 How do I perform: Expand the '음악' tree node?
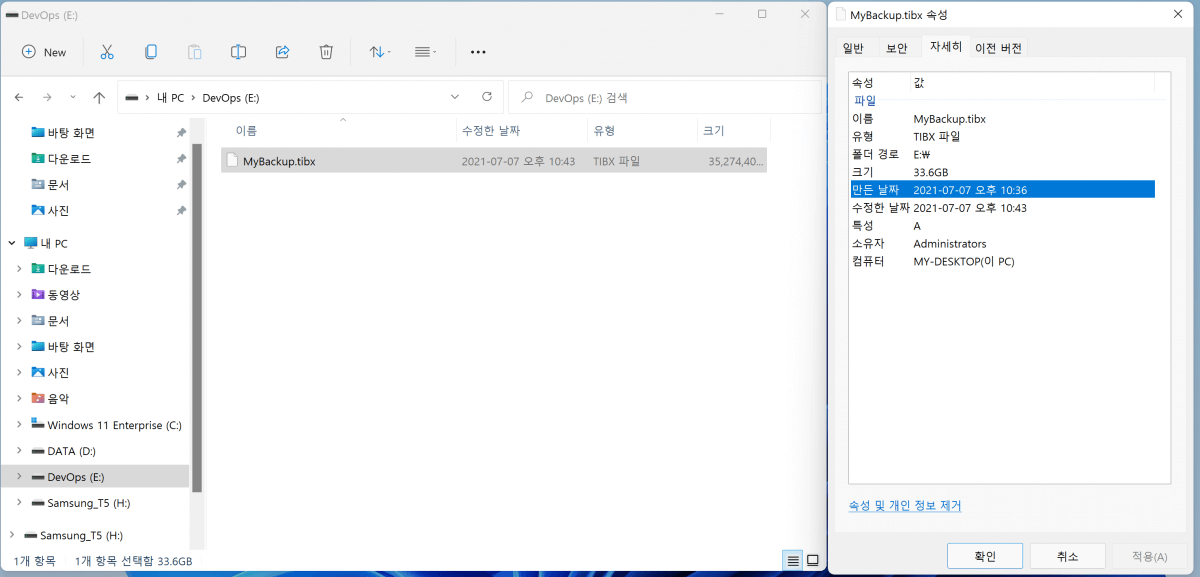[19, 398]
